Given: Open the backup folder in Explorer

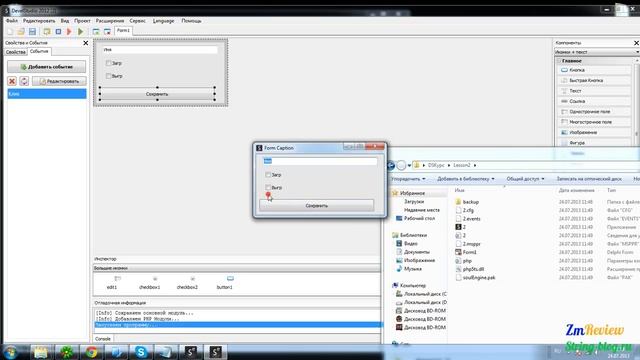Looking at the screenshot, I should pos(471,202).
